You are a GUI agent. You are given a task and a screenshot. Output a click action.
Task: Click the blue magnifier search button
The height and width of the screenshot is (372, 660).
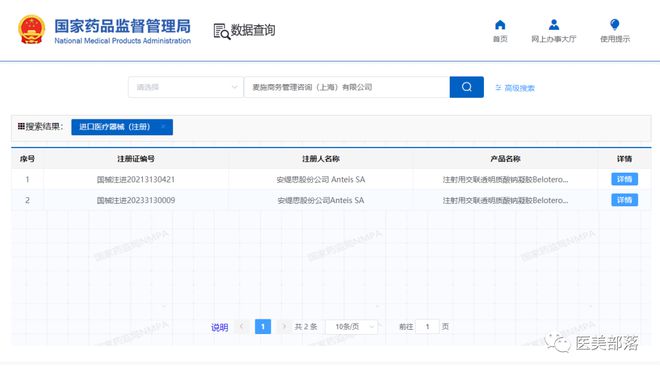[466, 87]
